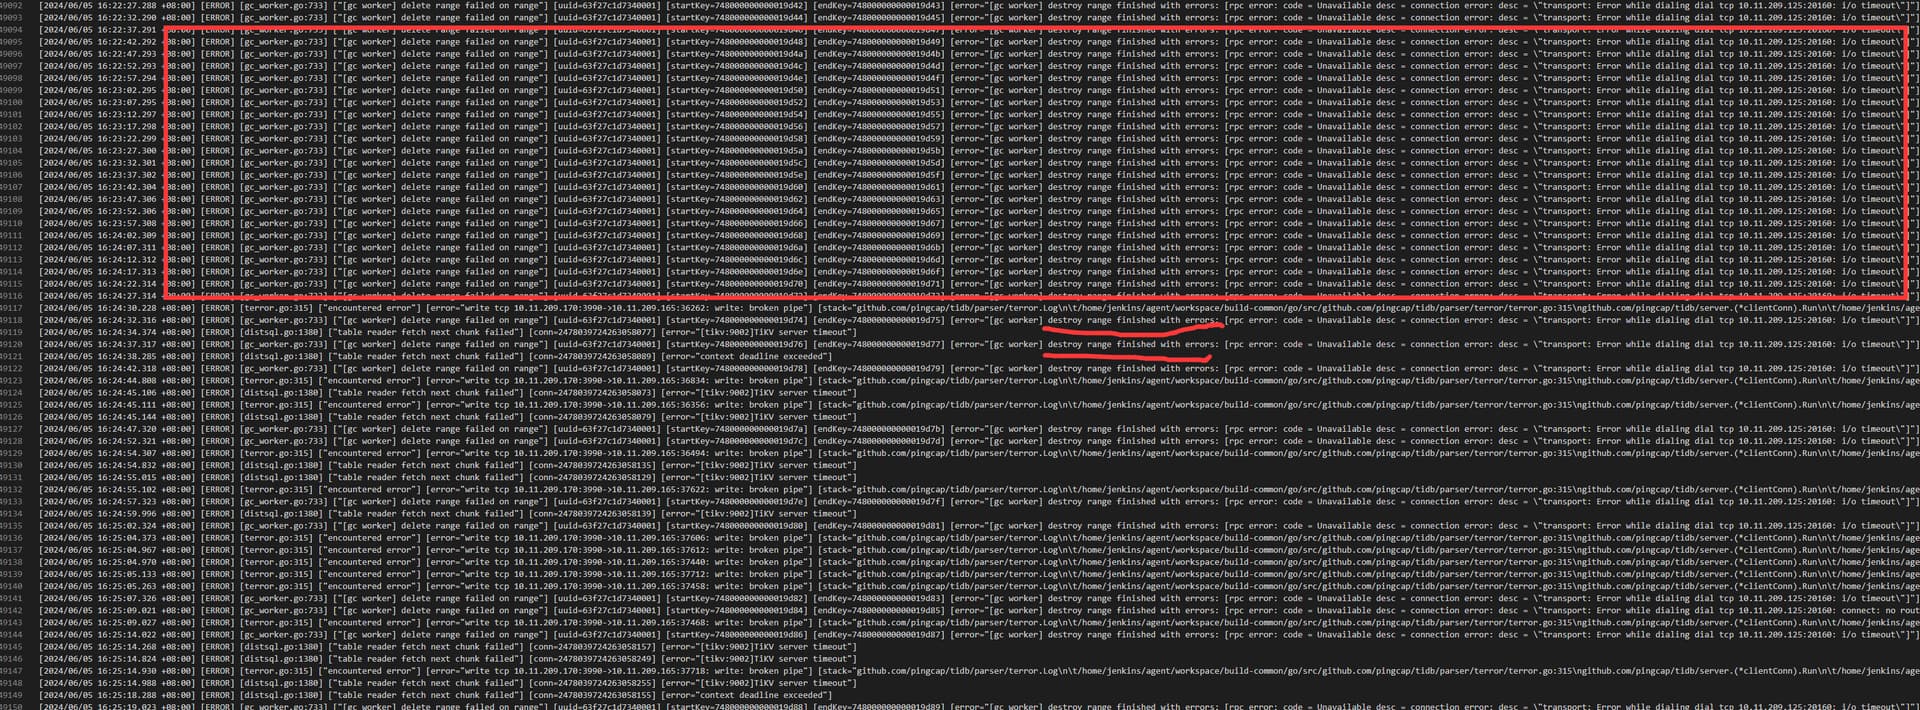Click timestamp 16:24:45.106 in the log
This screenshot has height=710, width=1920.
[127, 393]
